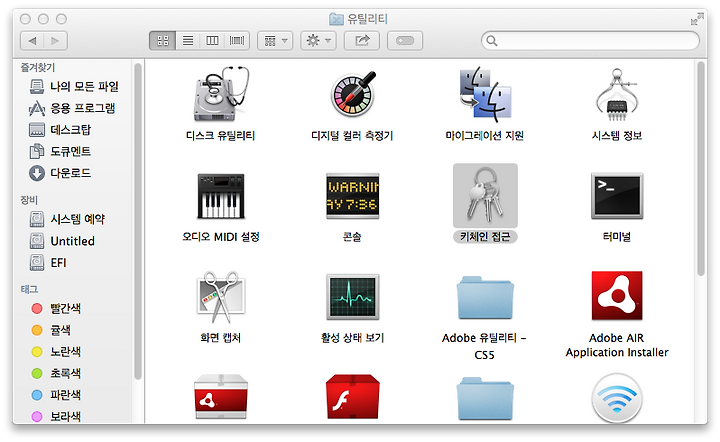Open the 콘솔 warning-screen icon
This screenshot has width=720, height=442.
pos(352,196)
